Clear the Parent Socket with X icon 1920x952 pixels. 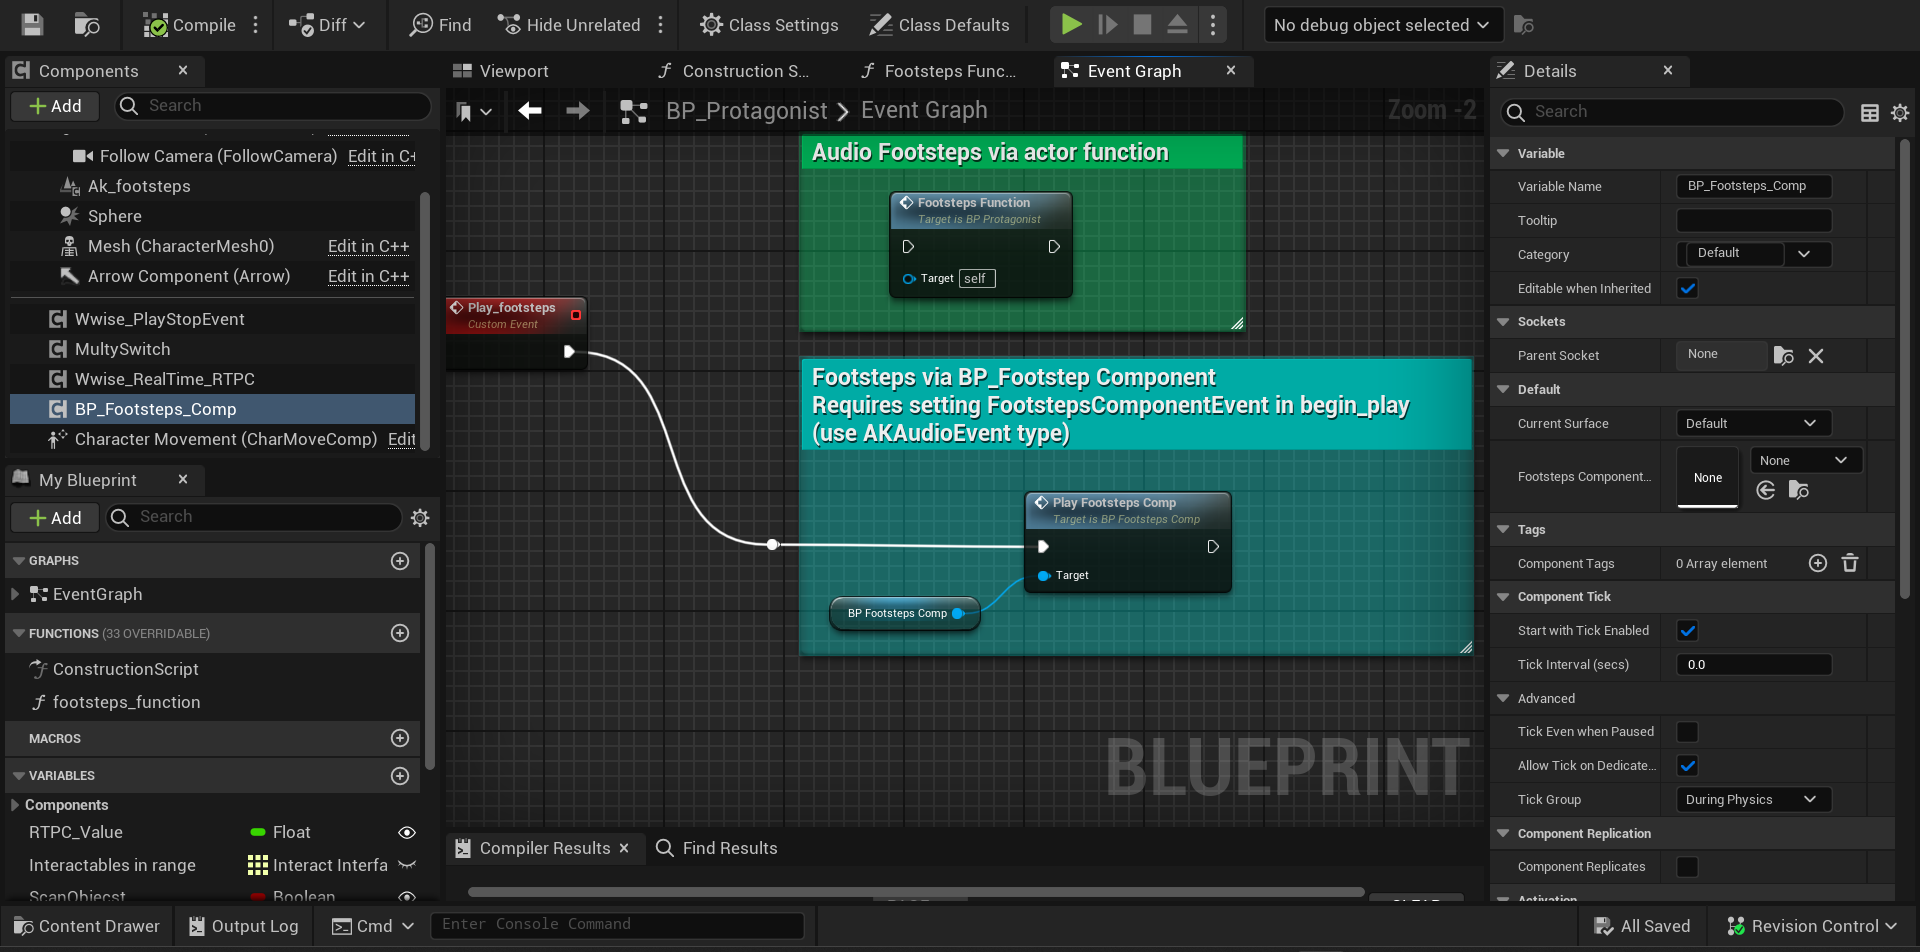tap(1816, 356)
